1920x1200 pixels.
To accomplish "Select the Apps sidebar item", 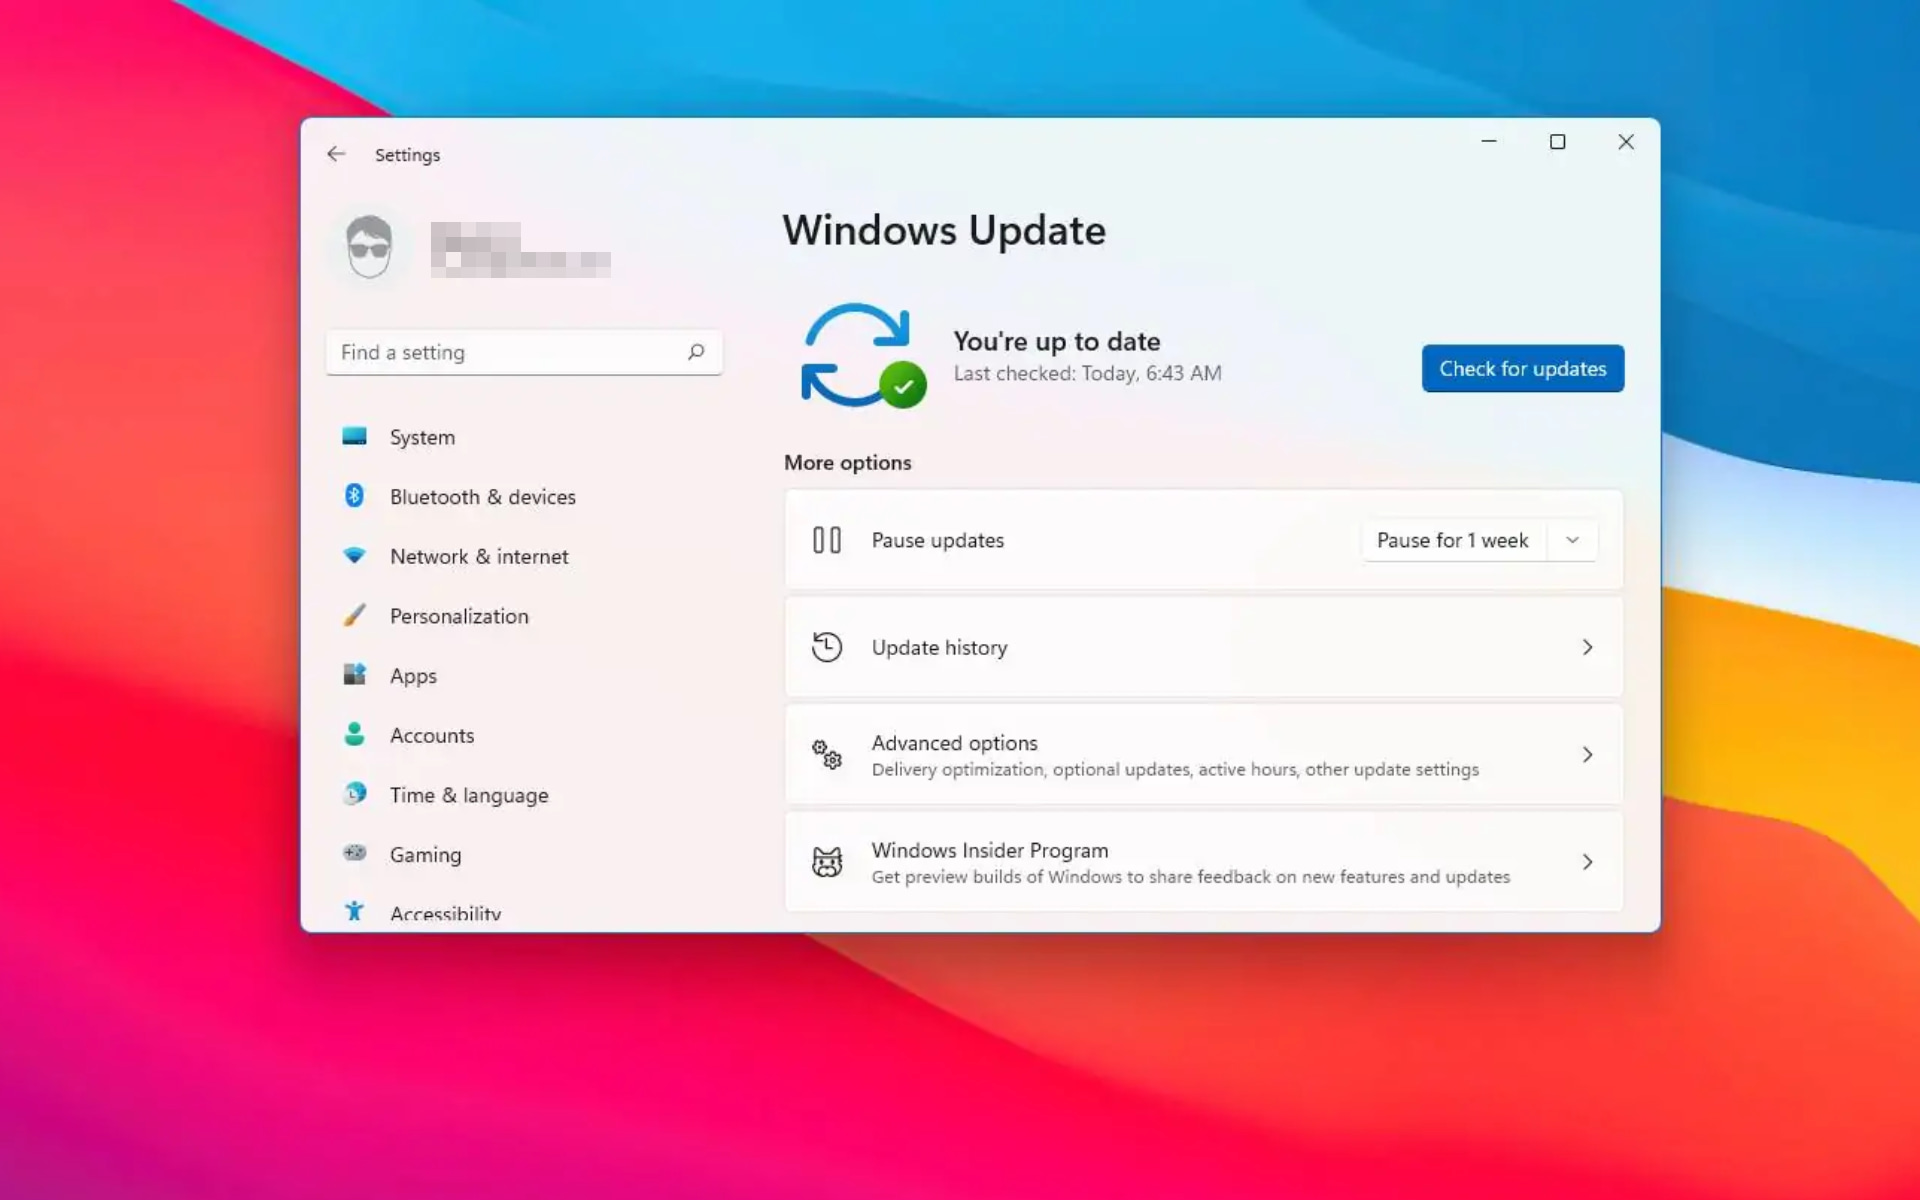I will coord(412,675).
